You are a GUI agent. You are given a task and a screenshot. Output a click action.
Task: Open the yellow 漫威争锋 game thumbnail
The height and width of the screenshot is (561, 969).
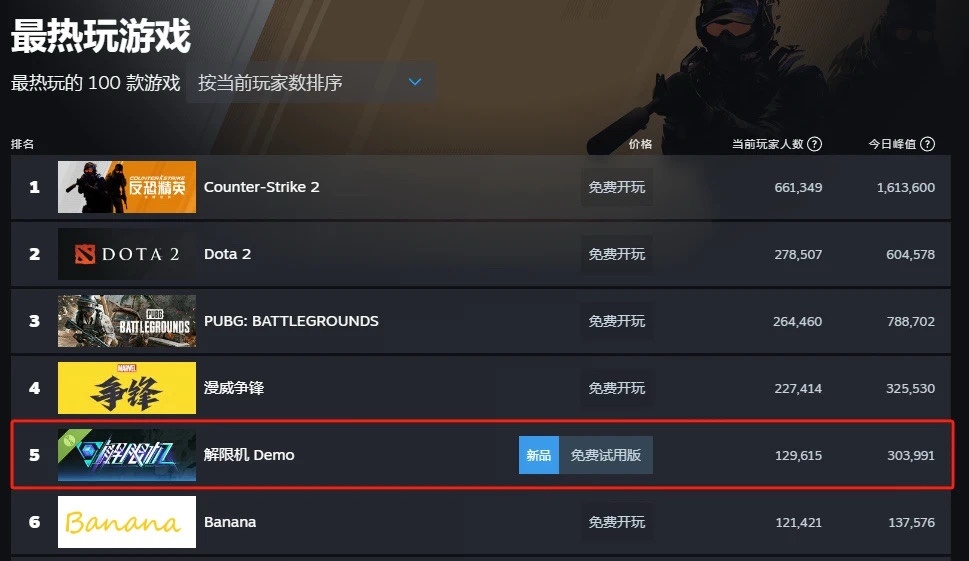click(x=127, y=388)
